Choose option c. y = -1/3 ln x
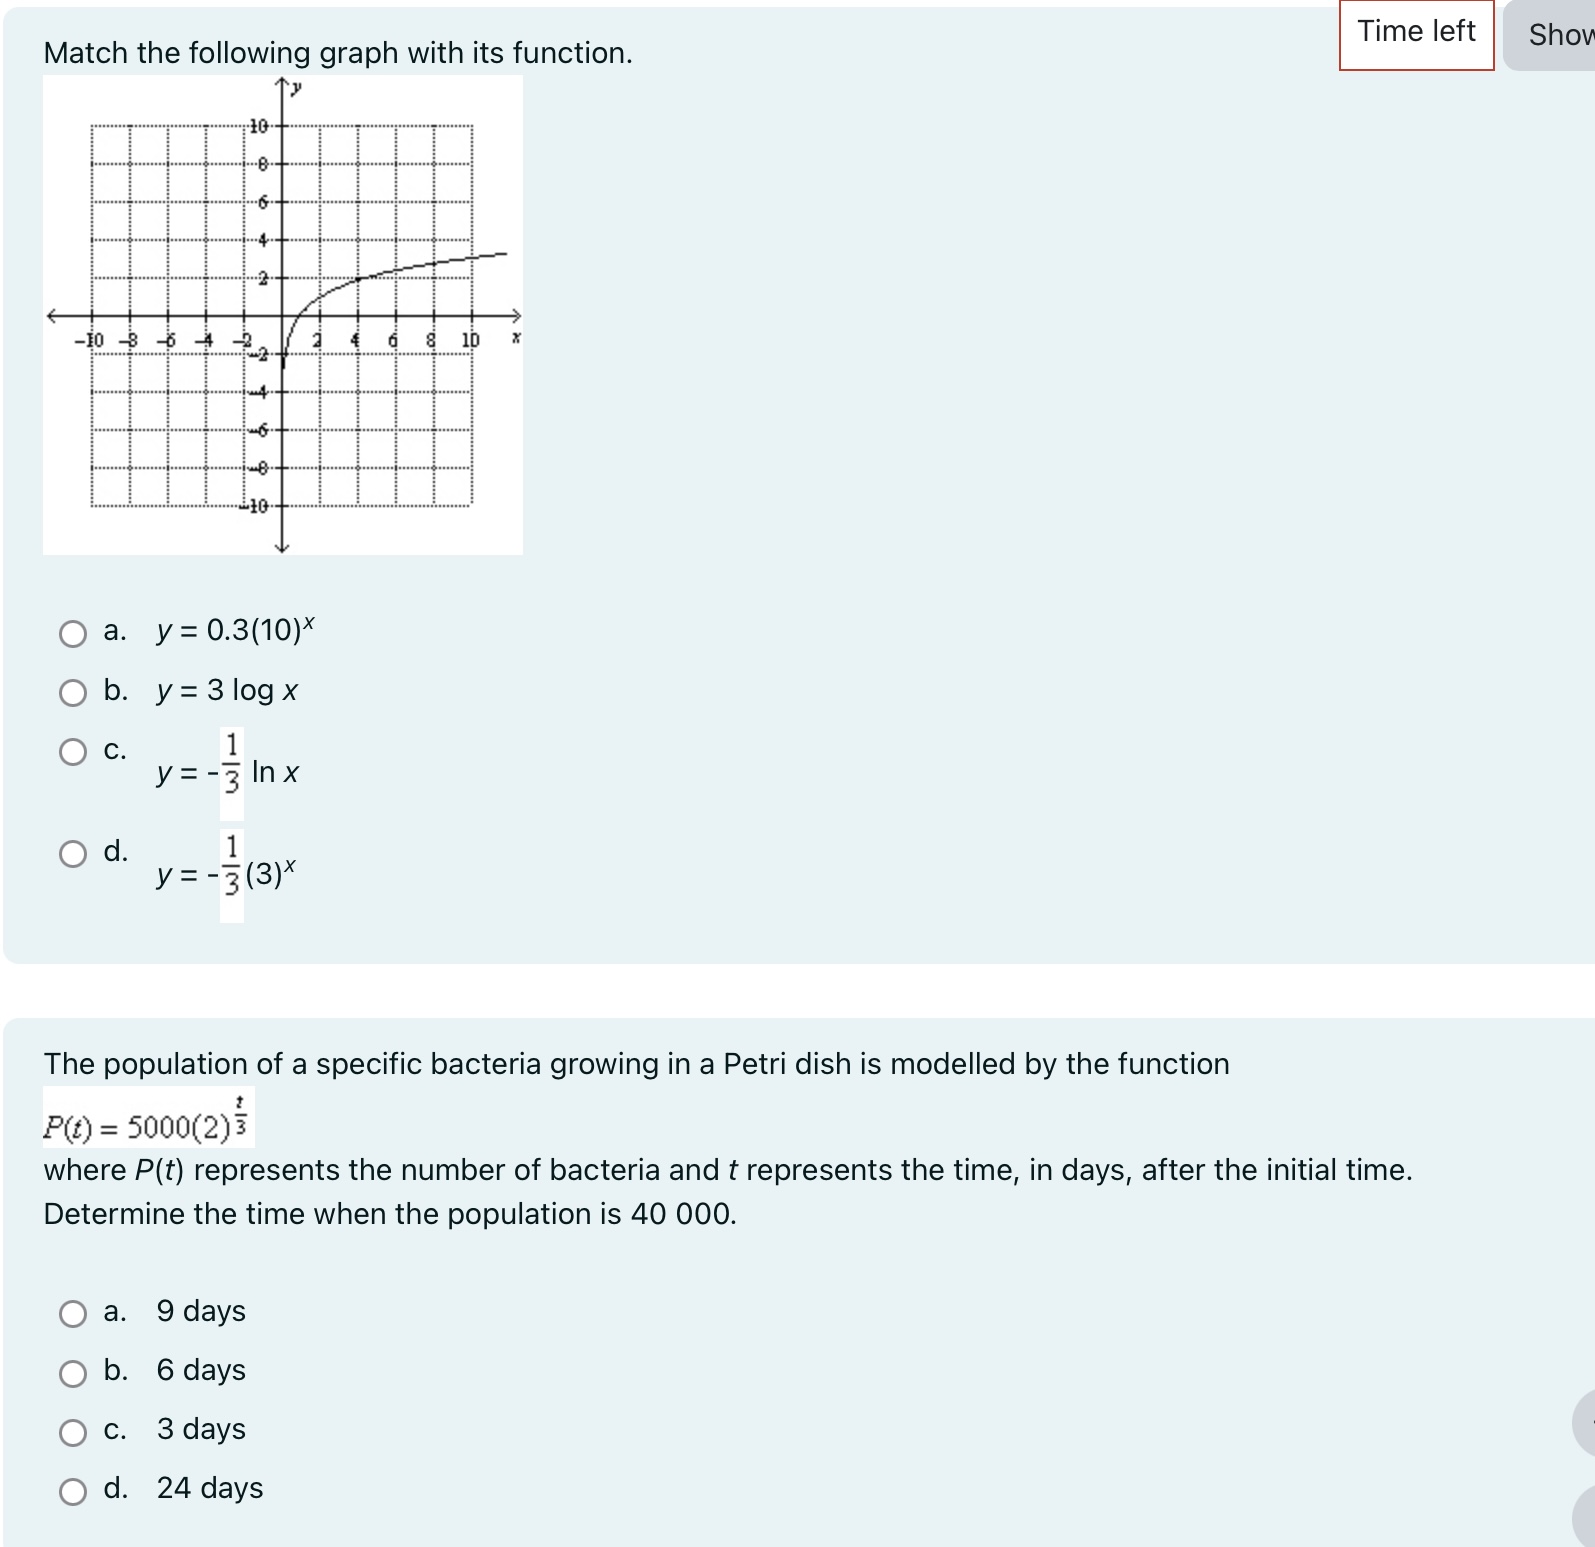The image size is (1595, 1547). (73, 752)
